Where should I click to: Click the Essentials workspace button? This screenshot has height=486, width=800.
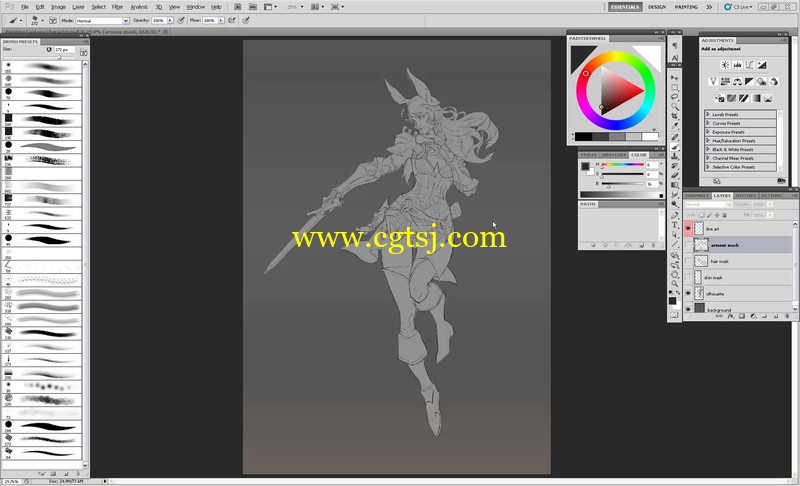pos(625,7)
